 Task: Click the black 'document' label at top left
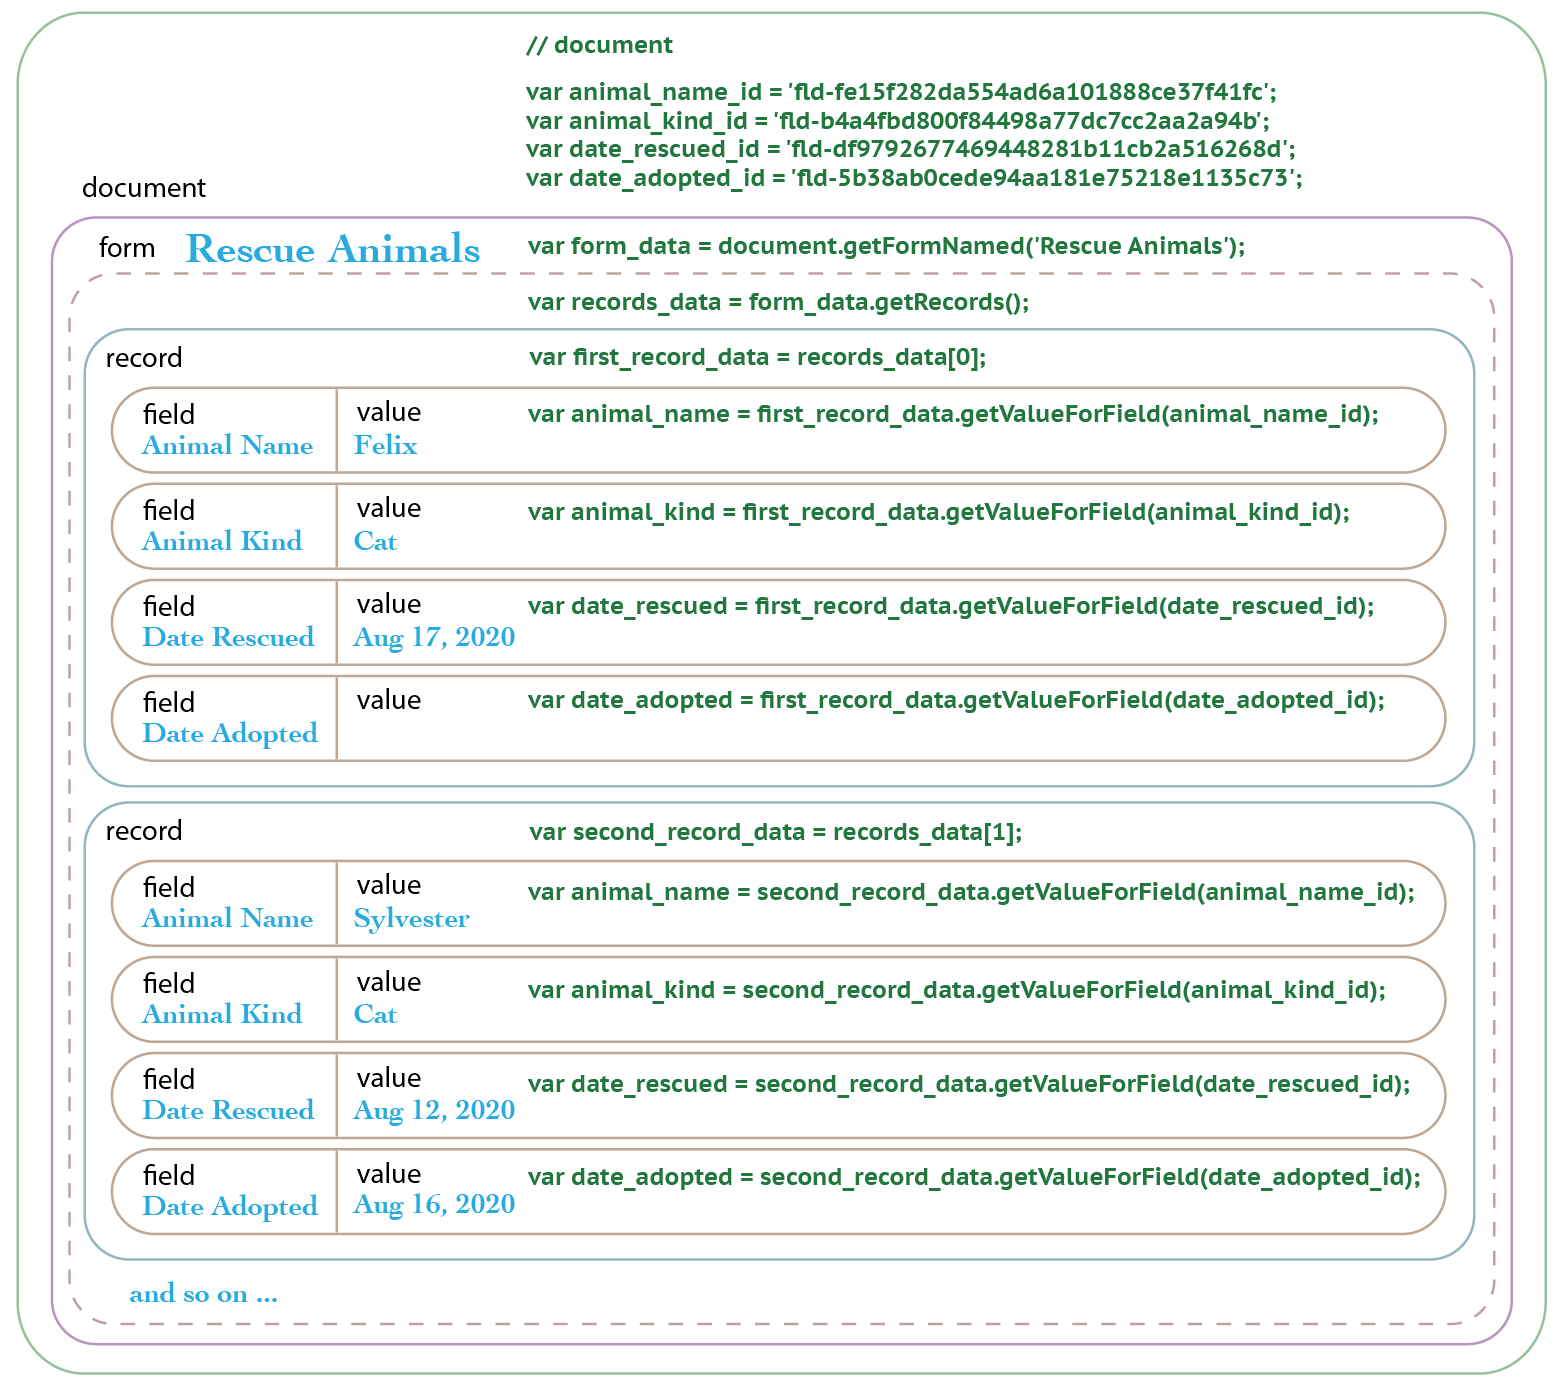(x=143, y=188)
